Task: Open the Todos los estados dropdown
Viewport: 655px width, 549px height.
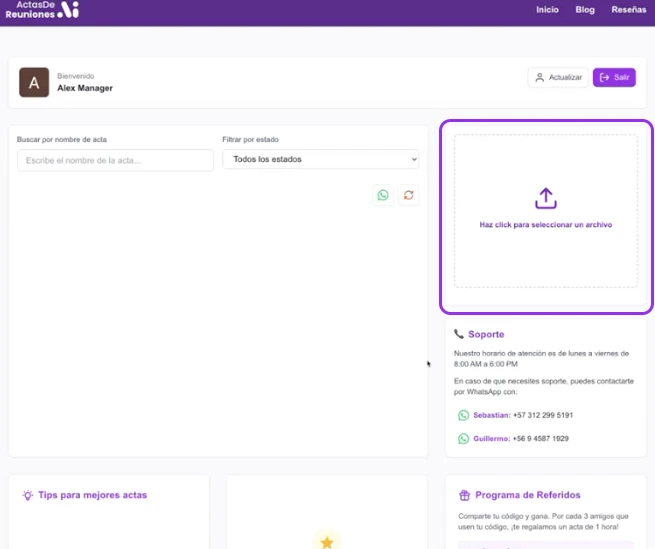Action: pyautogui.click(x=320, y=160)
